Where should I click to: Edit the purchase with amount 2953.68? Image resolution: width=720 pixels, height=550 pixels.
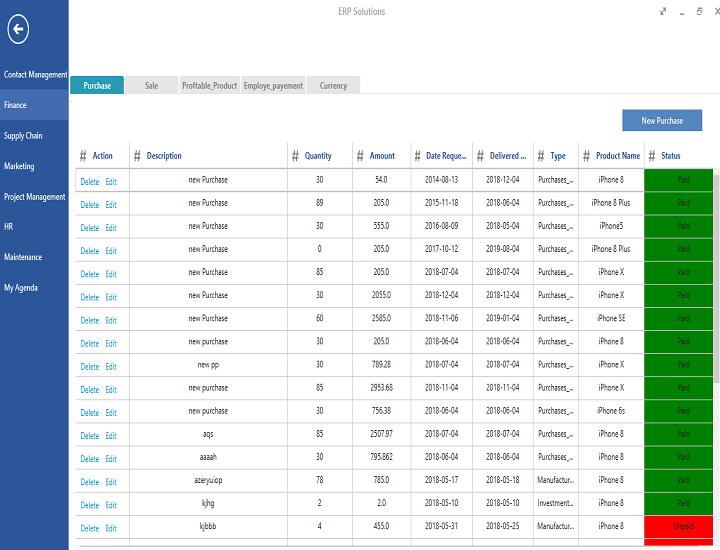click(111, 390)
